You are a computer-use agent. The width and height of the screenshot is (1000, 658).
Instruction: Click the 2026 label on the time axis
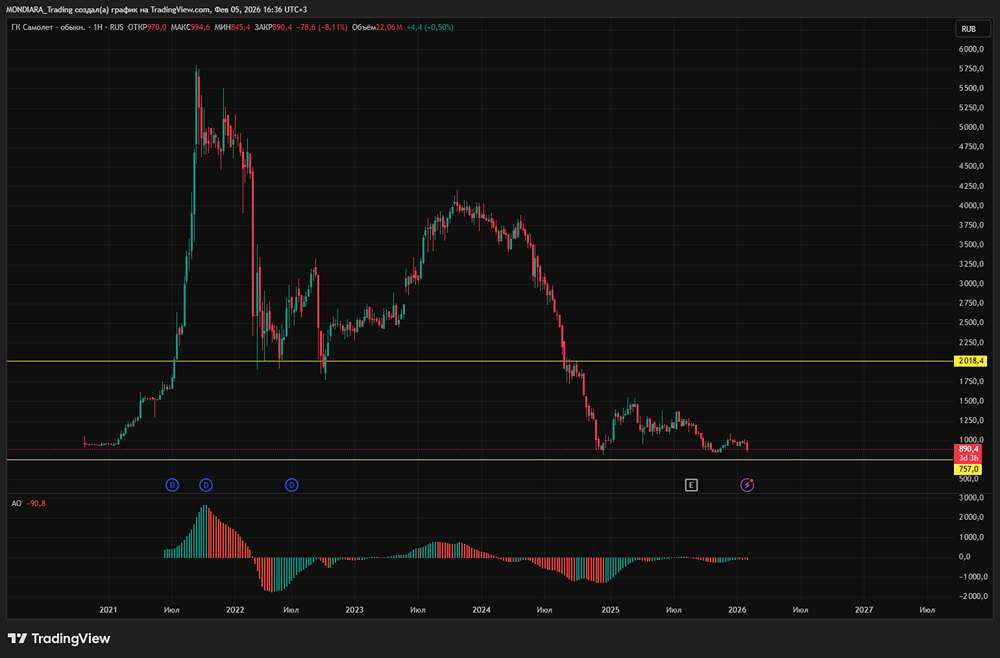click(x=737, y=610)
